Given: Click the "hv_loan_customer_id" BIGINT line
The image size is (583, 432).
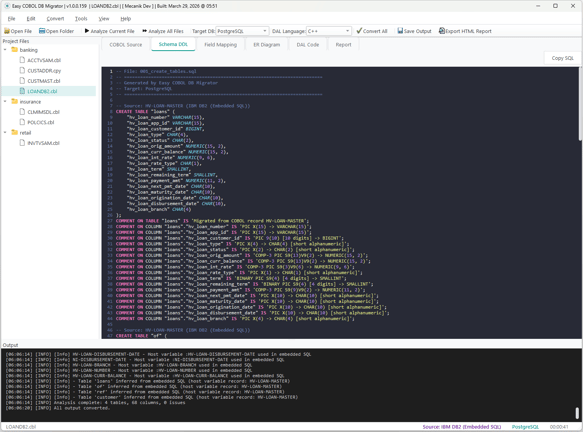Looking at the screenshot, I should pos(165,129).
